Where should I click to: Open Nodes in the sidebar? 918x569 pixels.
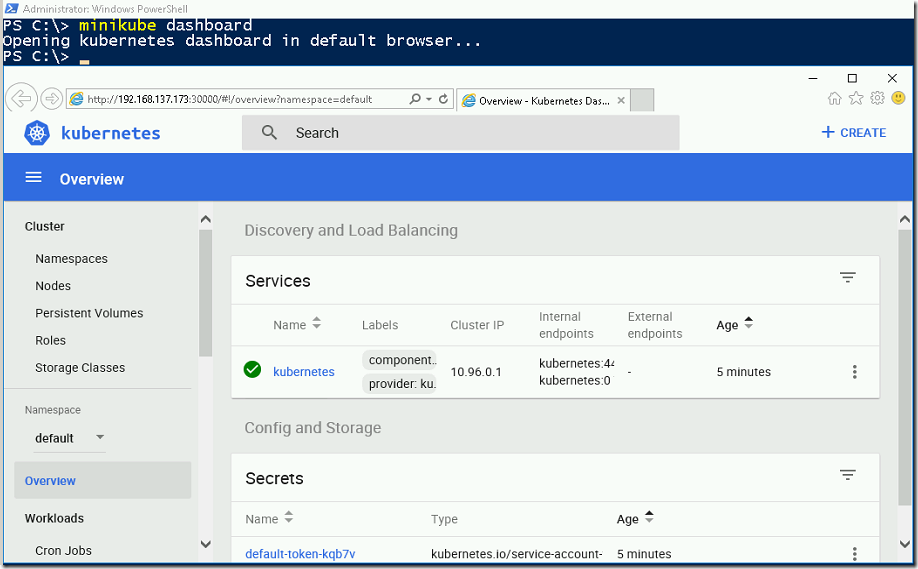[53, 286]
